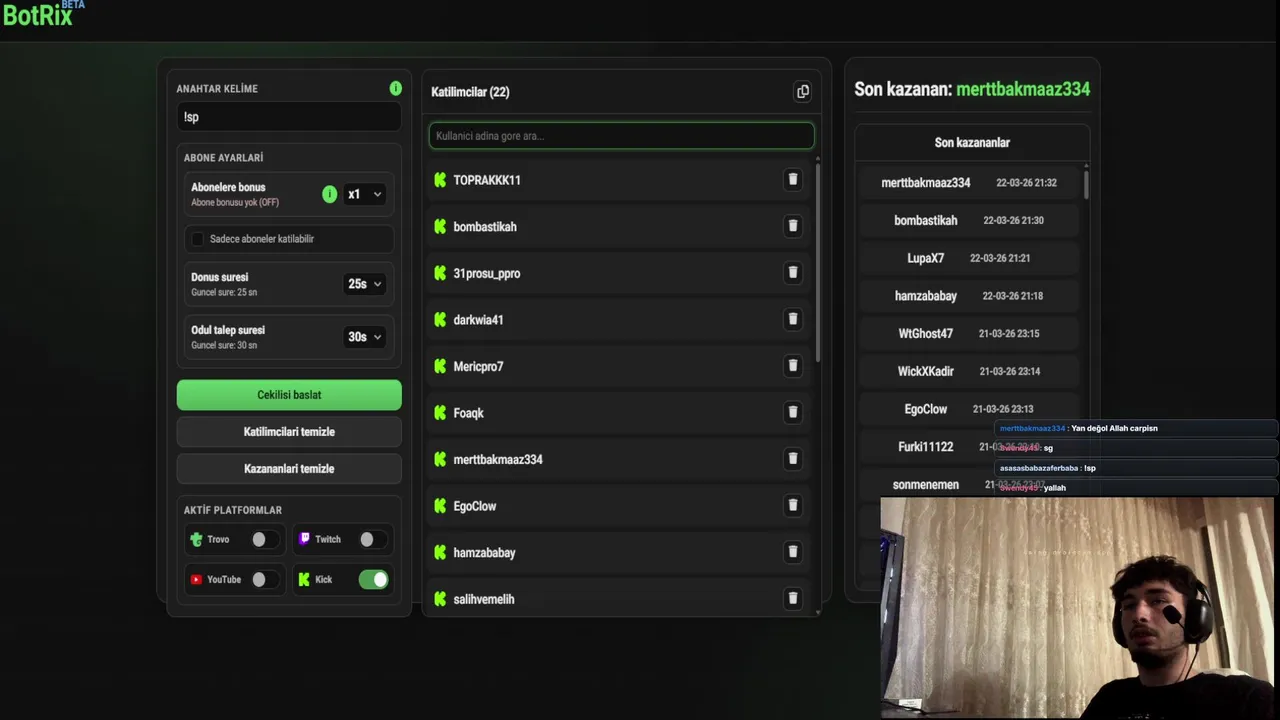Enable the Twitch platform toggle
This screenshot has width=1280, height=720.
pos(372,539)
